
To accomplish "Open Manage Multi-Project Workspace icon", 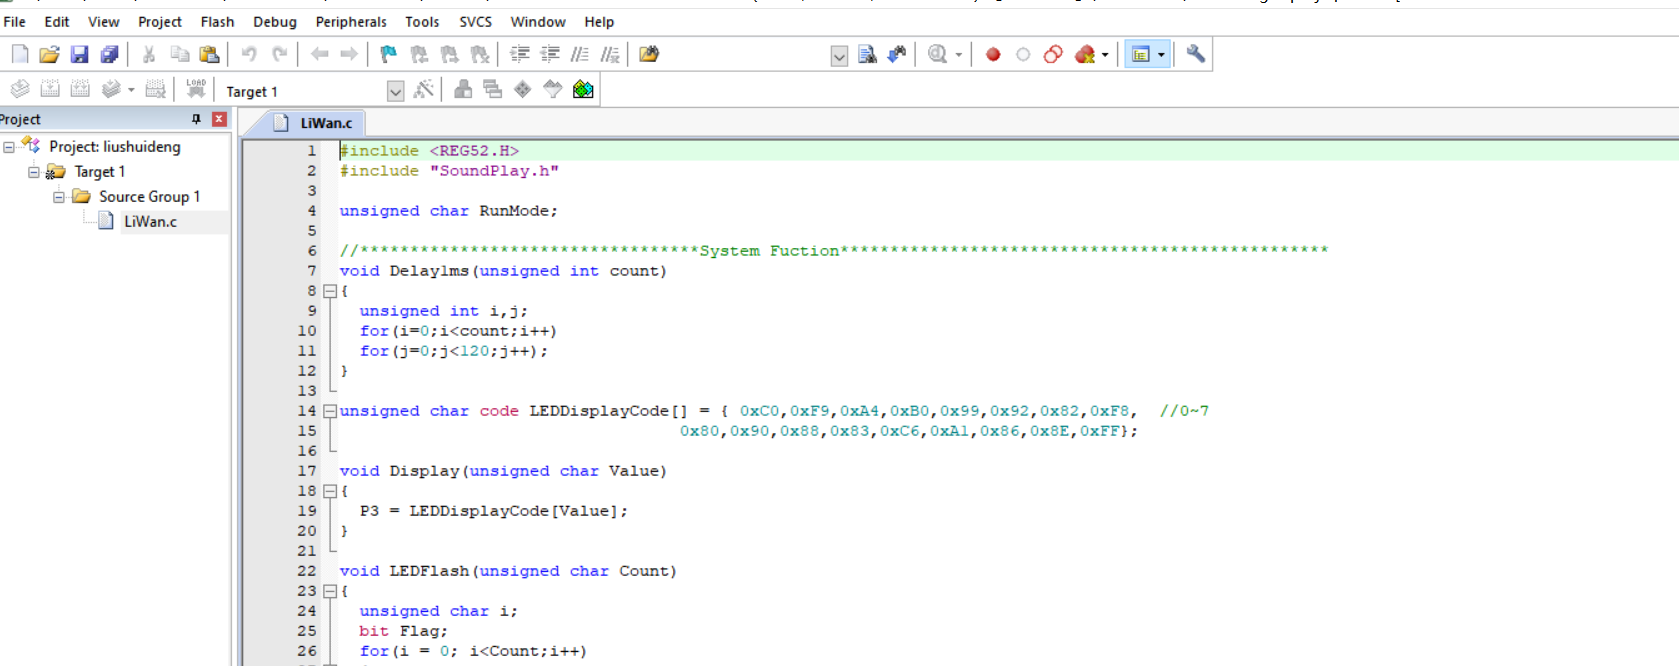I will coord(492,89).
